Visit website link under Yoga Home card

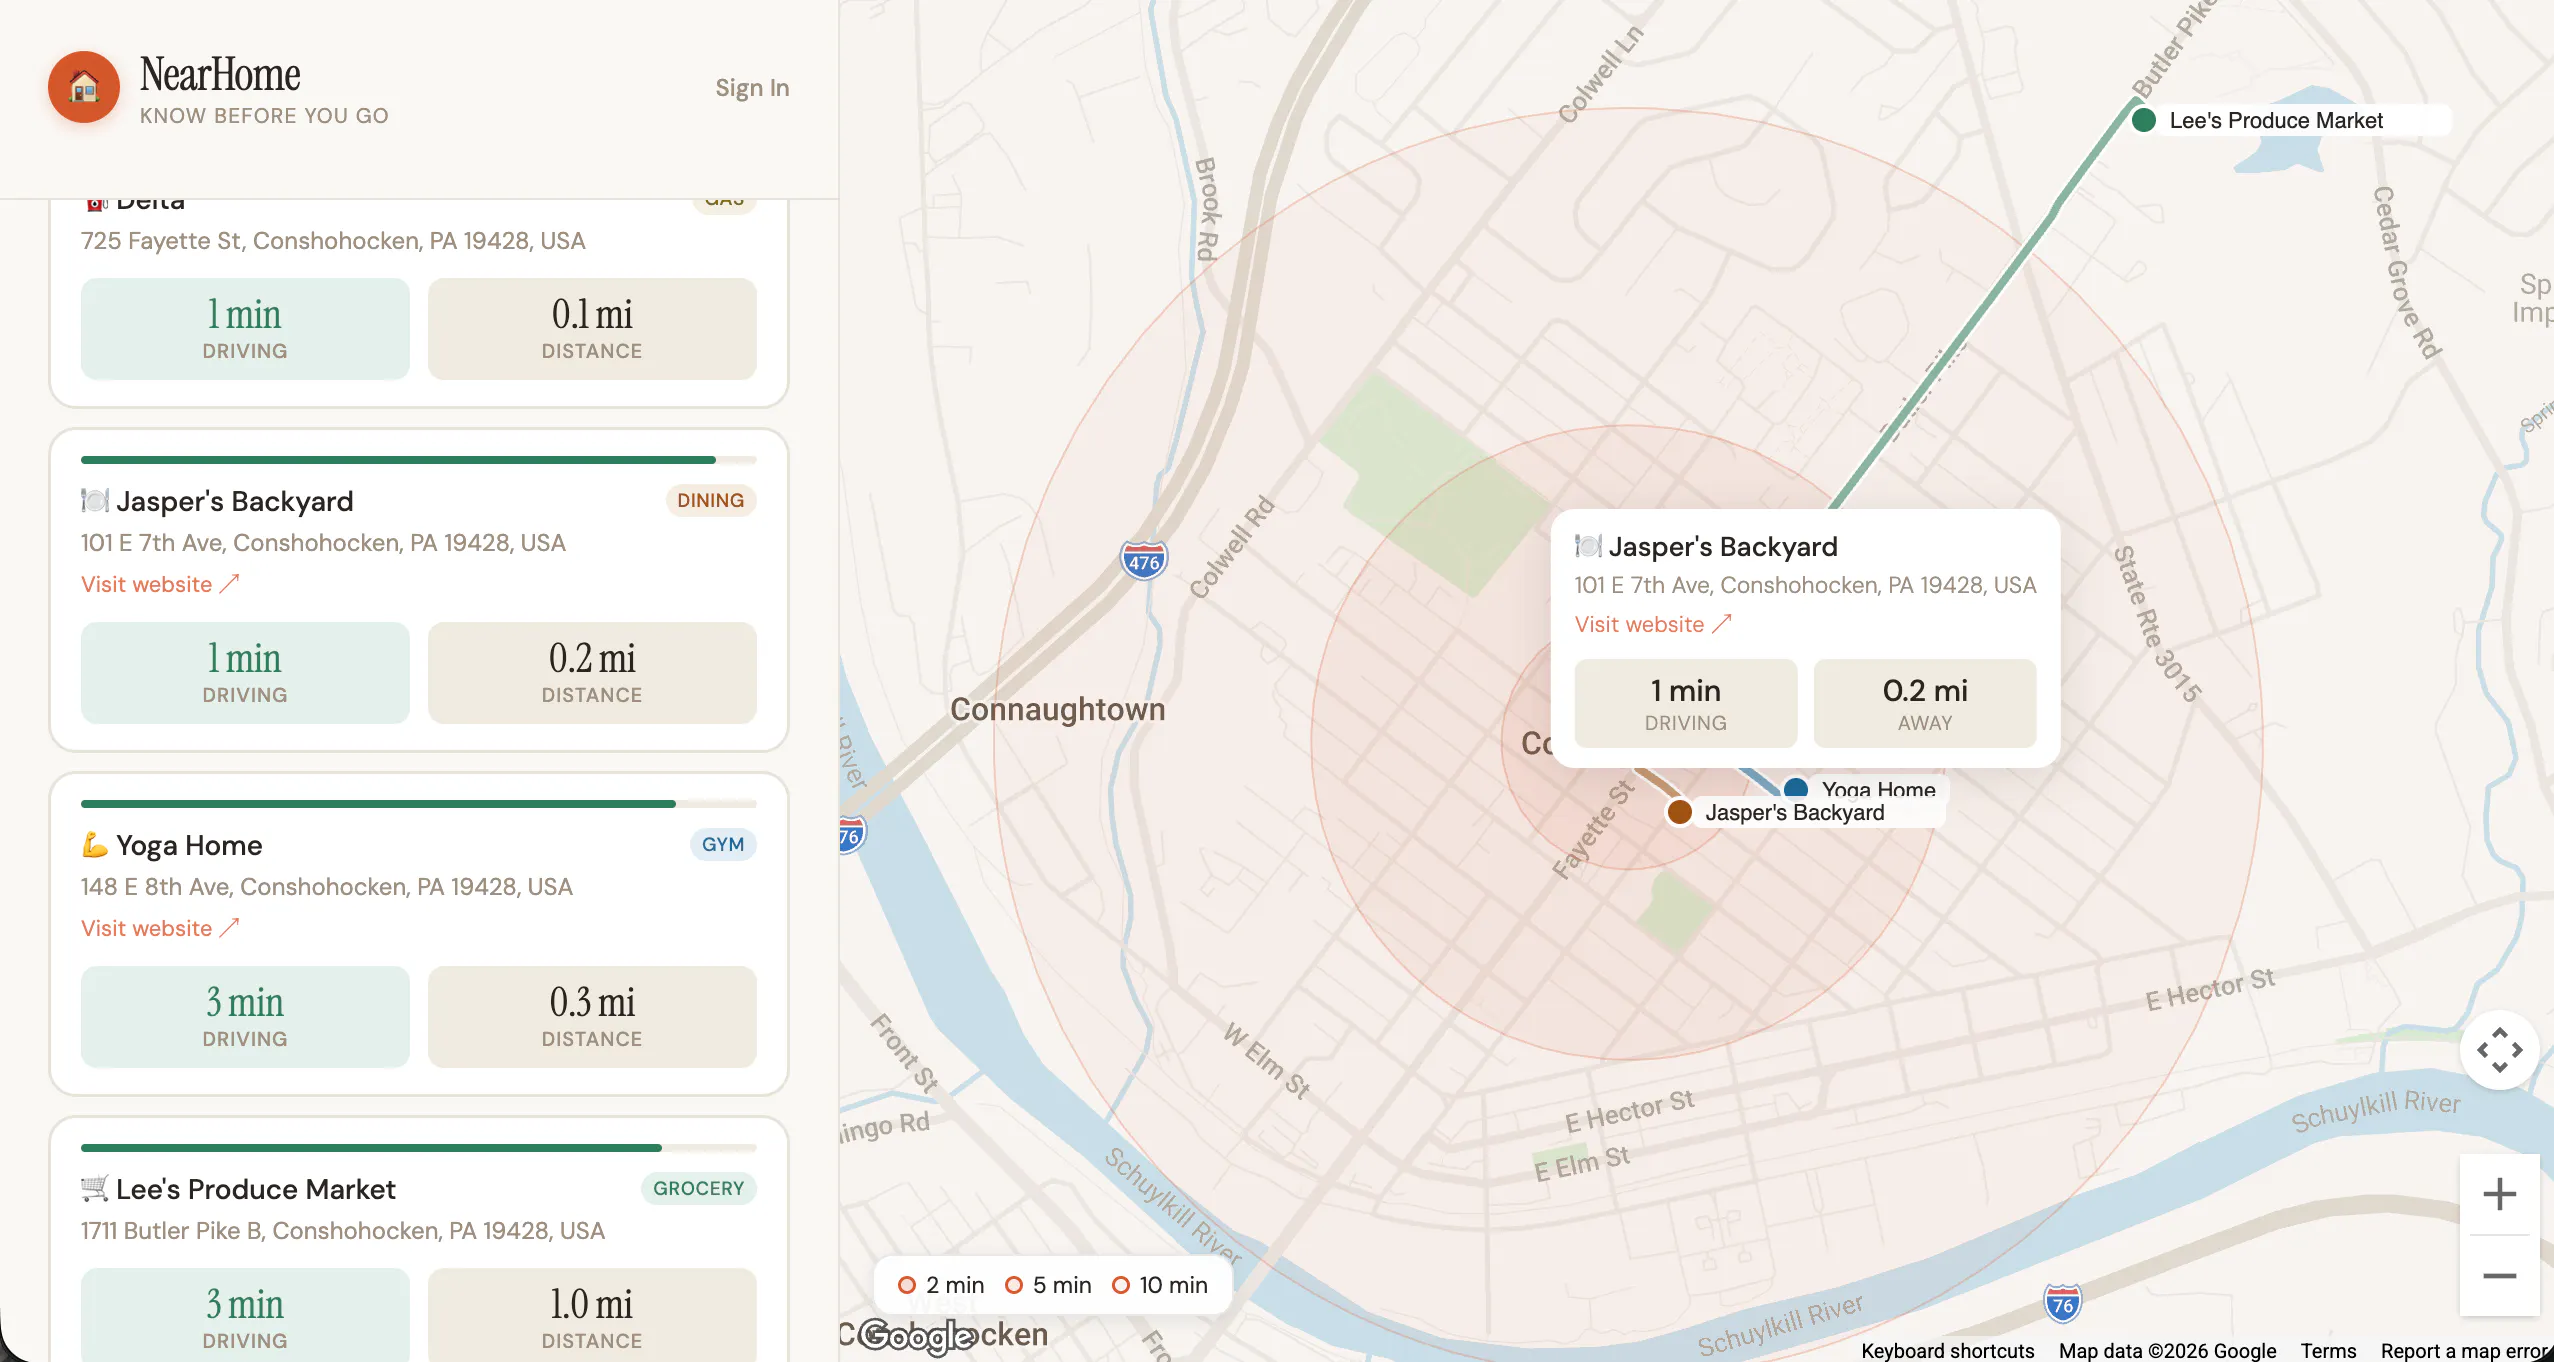tap(160, 928)
